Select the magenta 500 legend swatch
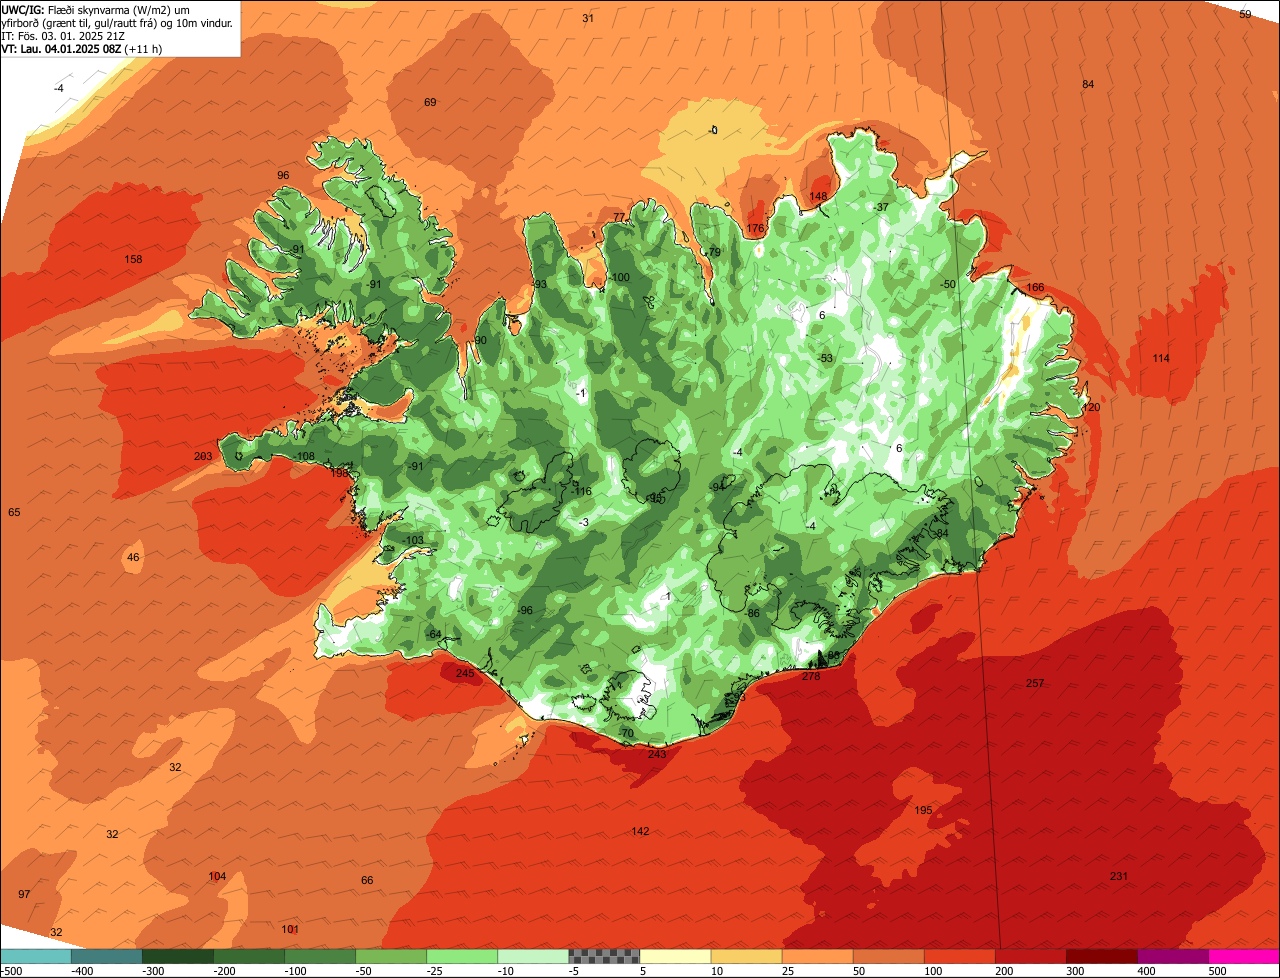Viewport: 1280px width, 978px height. [x=1243, y=956]
